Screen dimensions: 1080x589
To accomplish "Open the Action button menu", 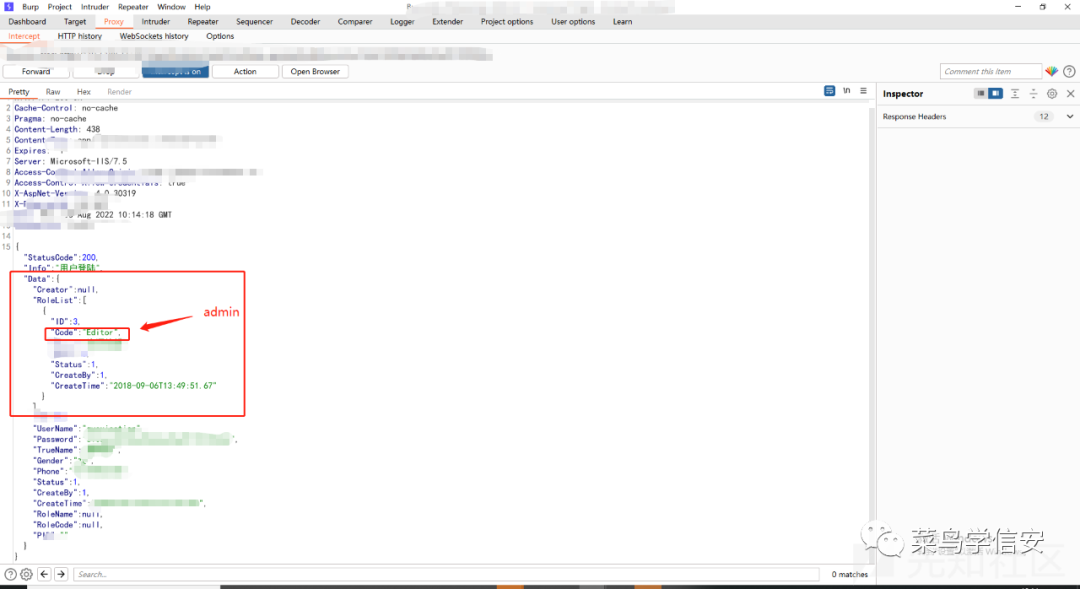I will pyautogui.click(x=245, y=71).
